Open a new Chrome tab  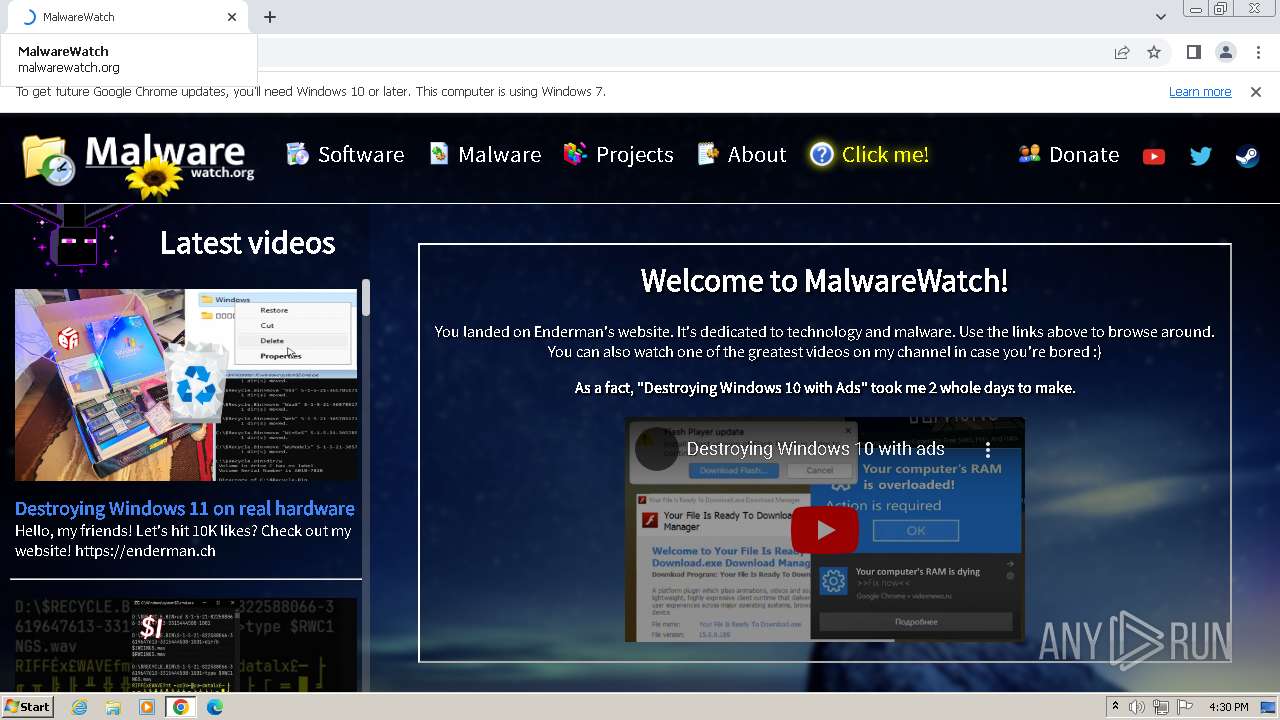click(270, 17)
